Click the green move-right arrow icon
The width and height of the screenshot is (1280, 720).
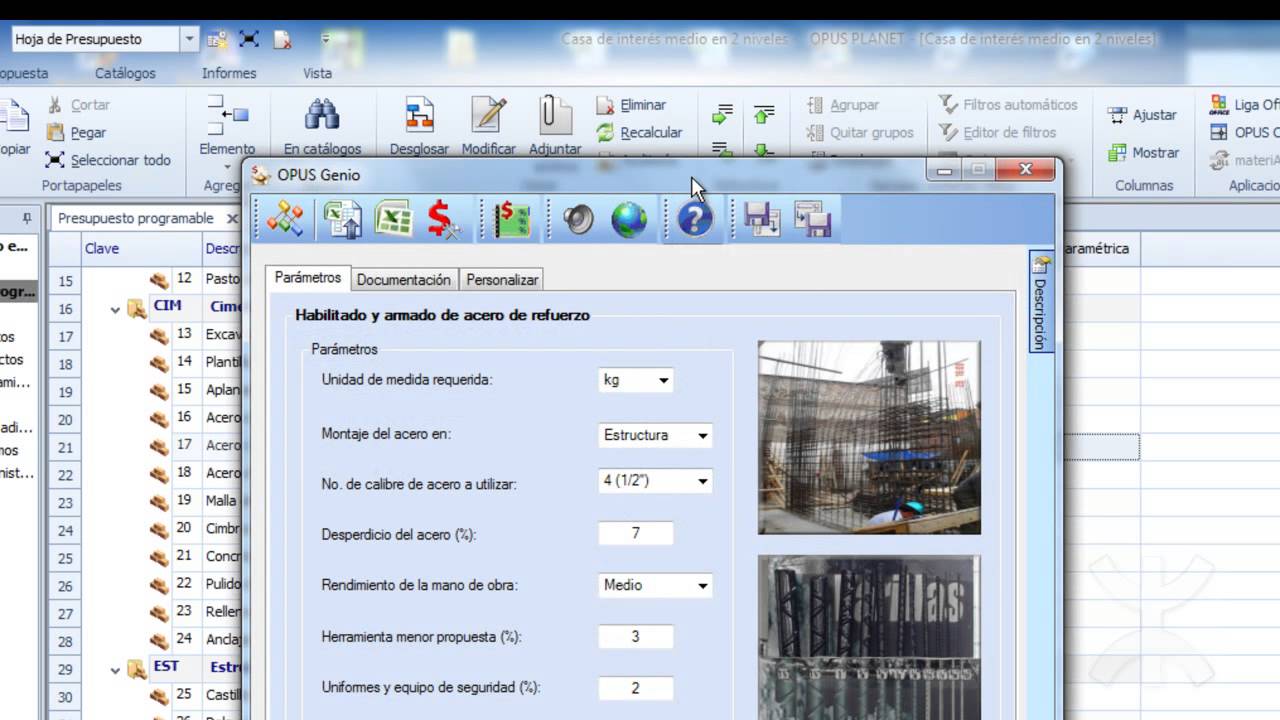click(722, 115)
